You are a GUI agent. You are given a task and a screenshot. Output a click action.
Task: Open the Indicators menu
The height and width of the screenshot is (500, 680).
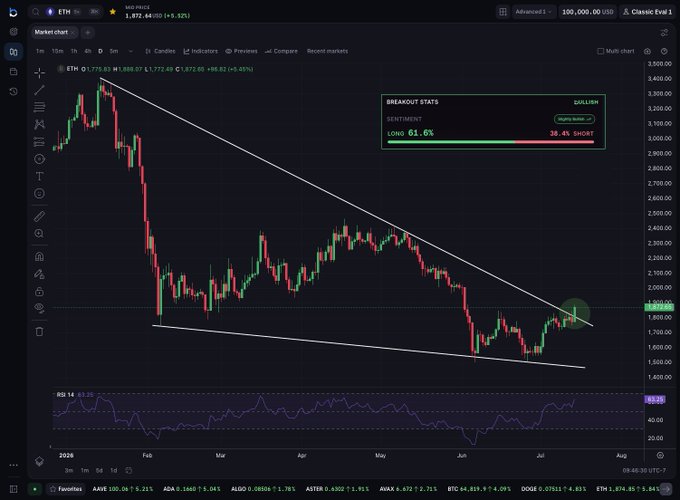pos(200,51)
